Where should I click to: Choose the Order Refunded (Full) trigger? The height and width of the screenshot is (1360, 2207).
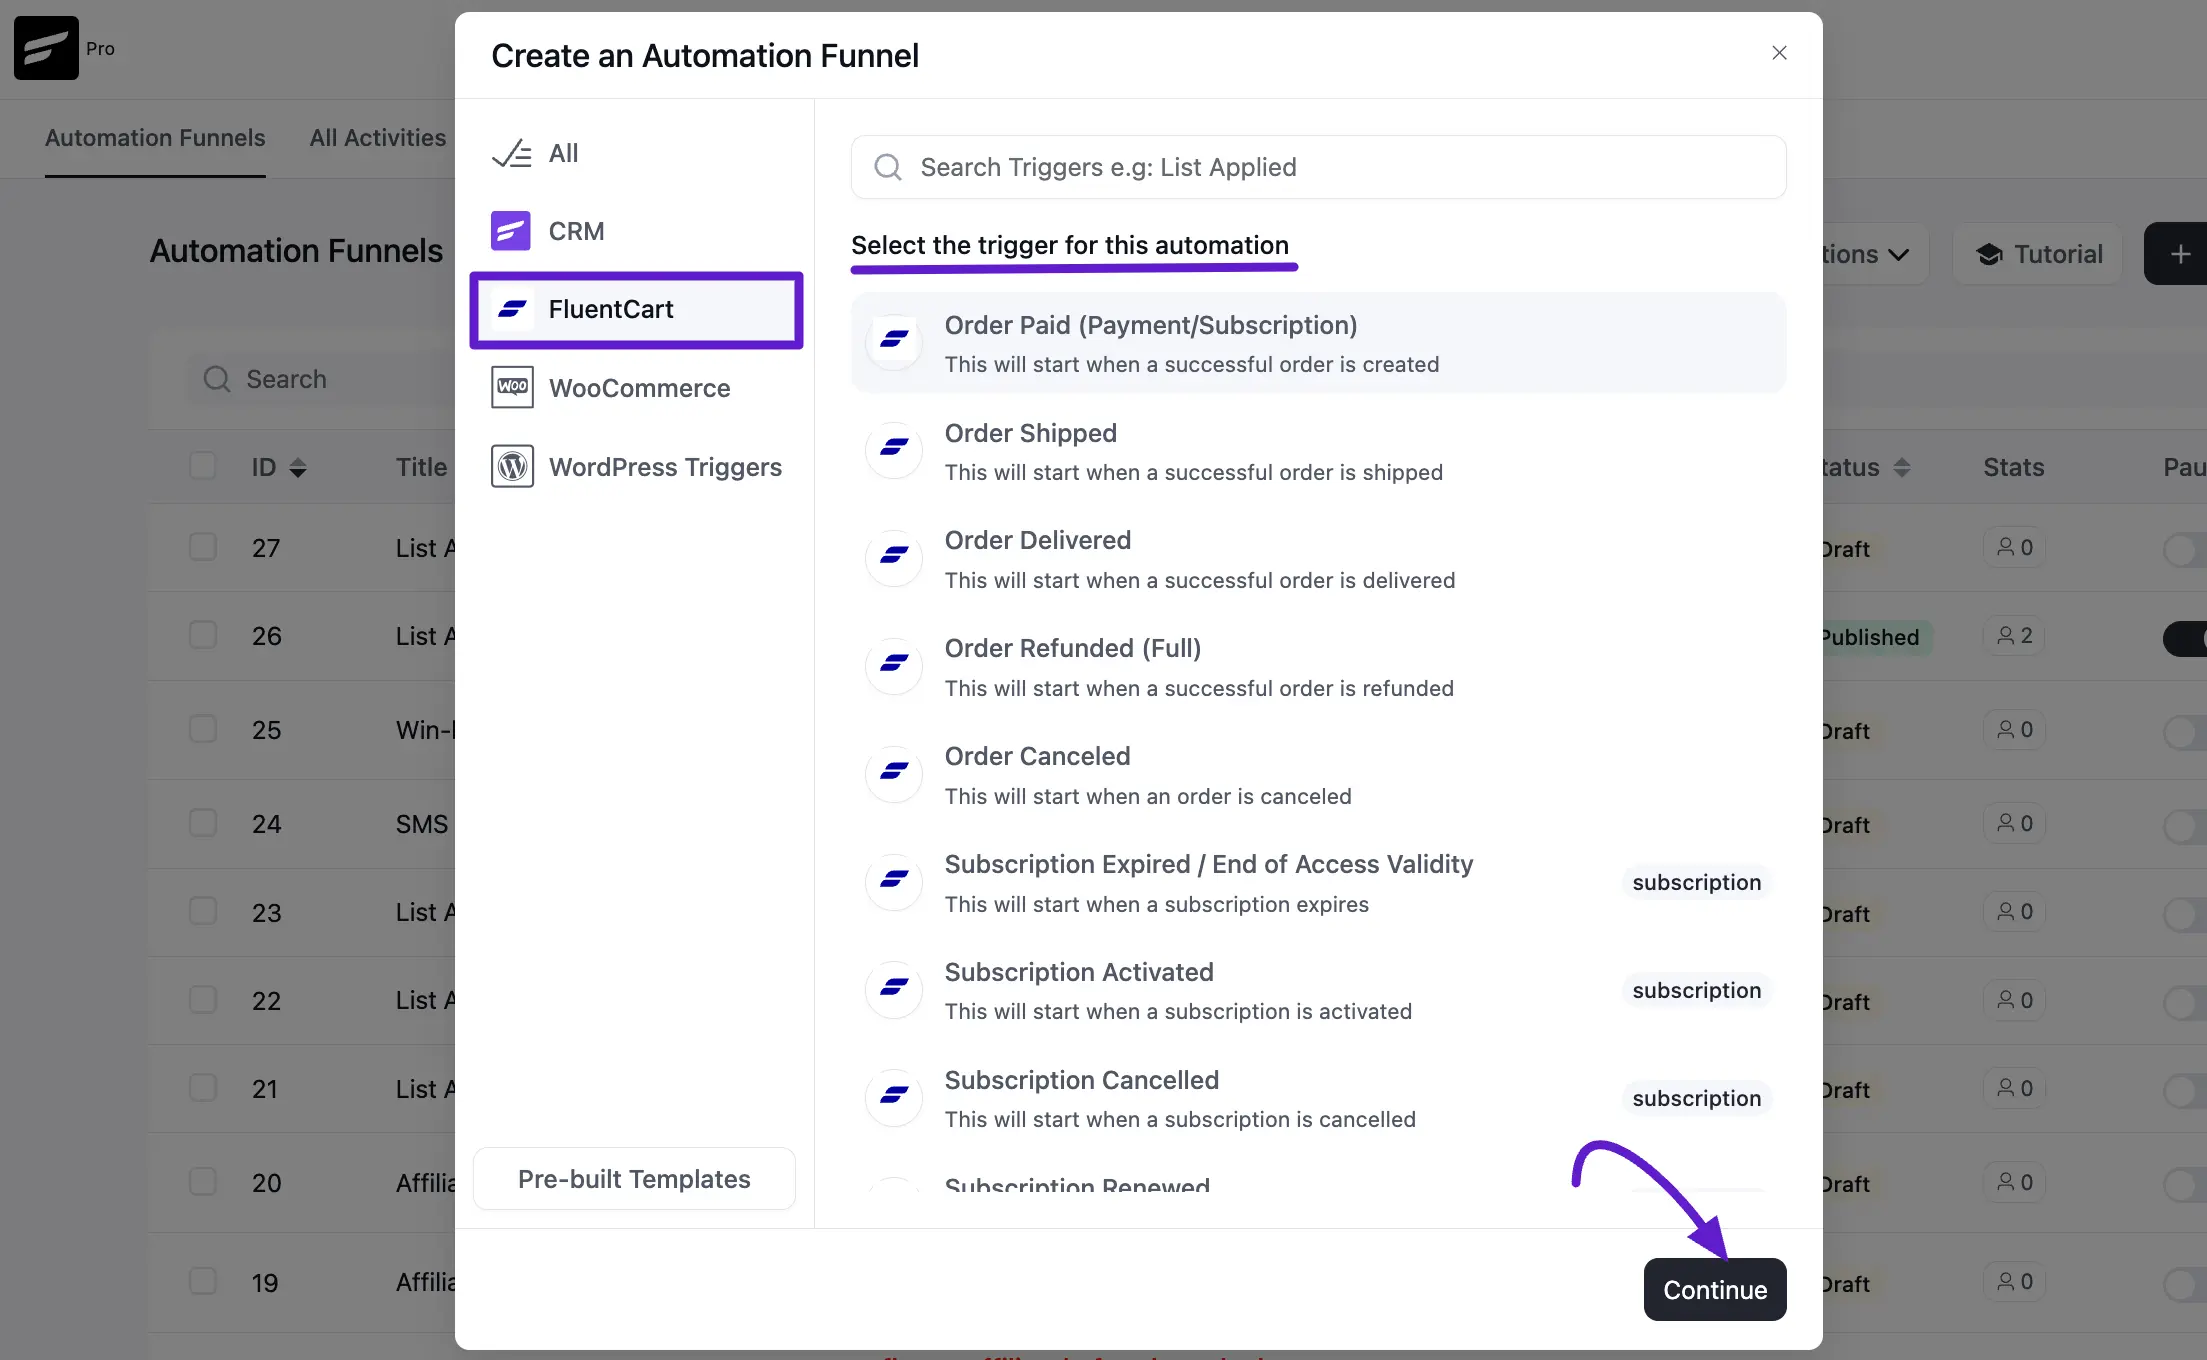[1318, 667]
